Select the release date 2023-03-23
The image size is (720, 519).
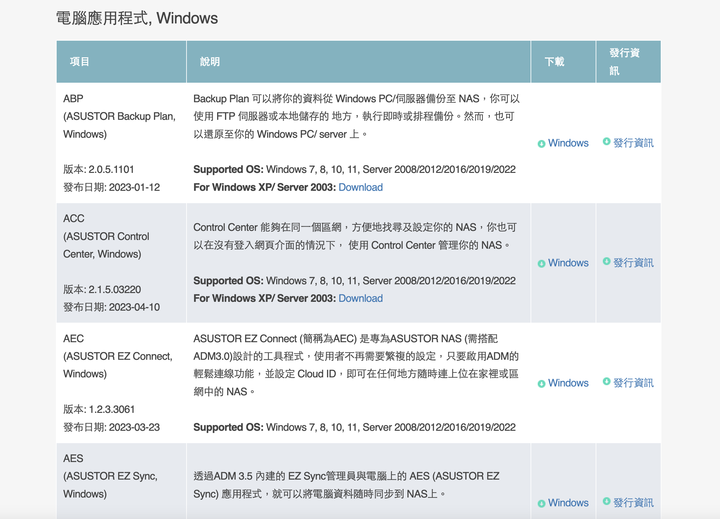[135, 427]
